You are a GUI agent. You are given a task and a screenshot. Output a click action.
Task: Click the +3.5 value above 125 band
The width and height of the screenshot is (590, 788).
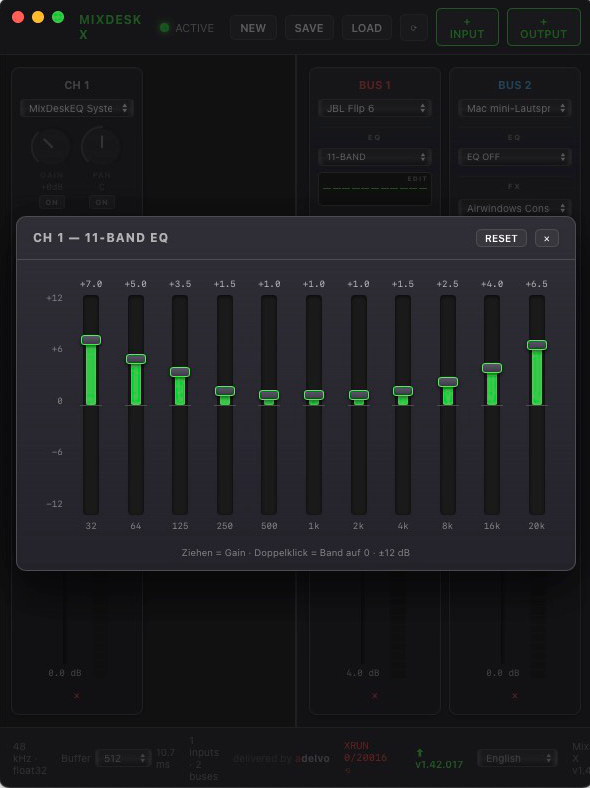tap(180, 284)
